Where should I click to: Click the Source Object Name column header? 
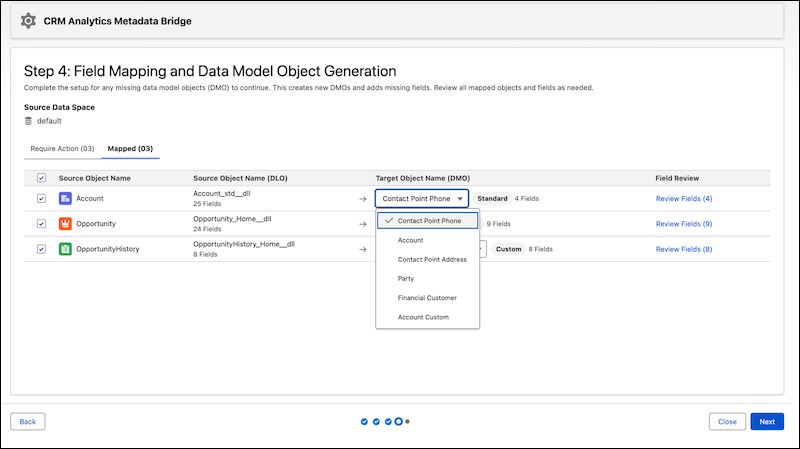click(x=94, y=178)
